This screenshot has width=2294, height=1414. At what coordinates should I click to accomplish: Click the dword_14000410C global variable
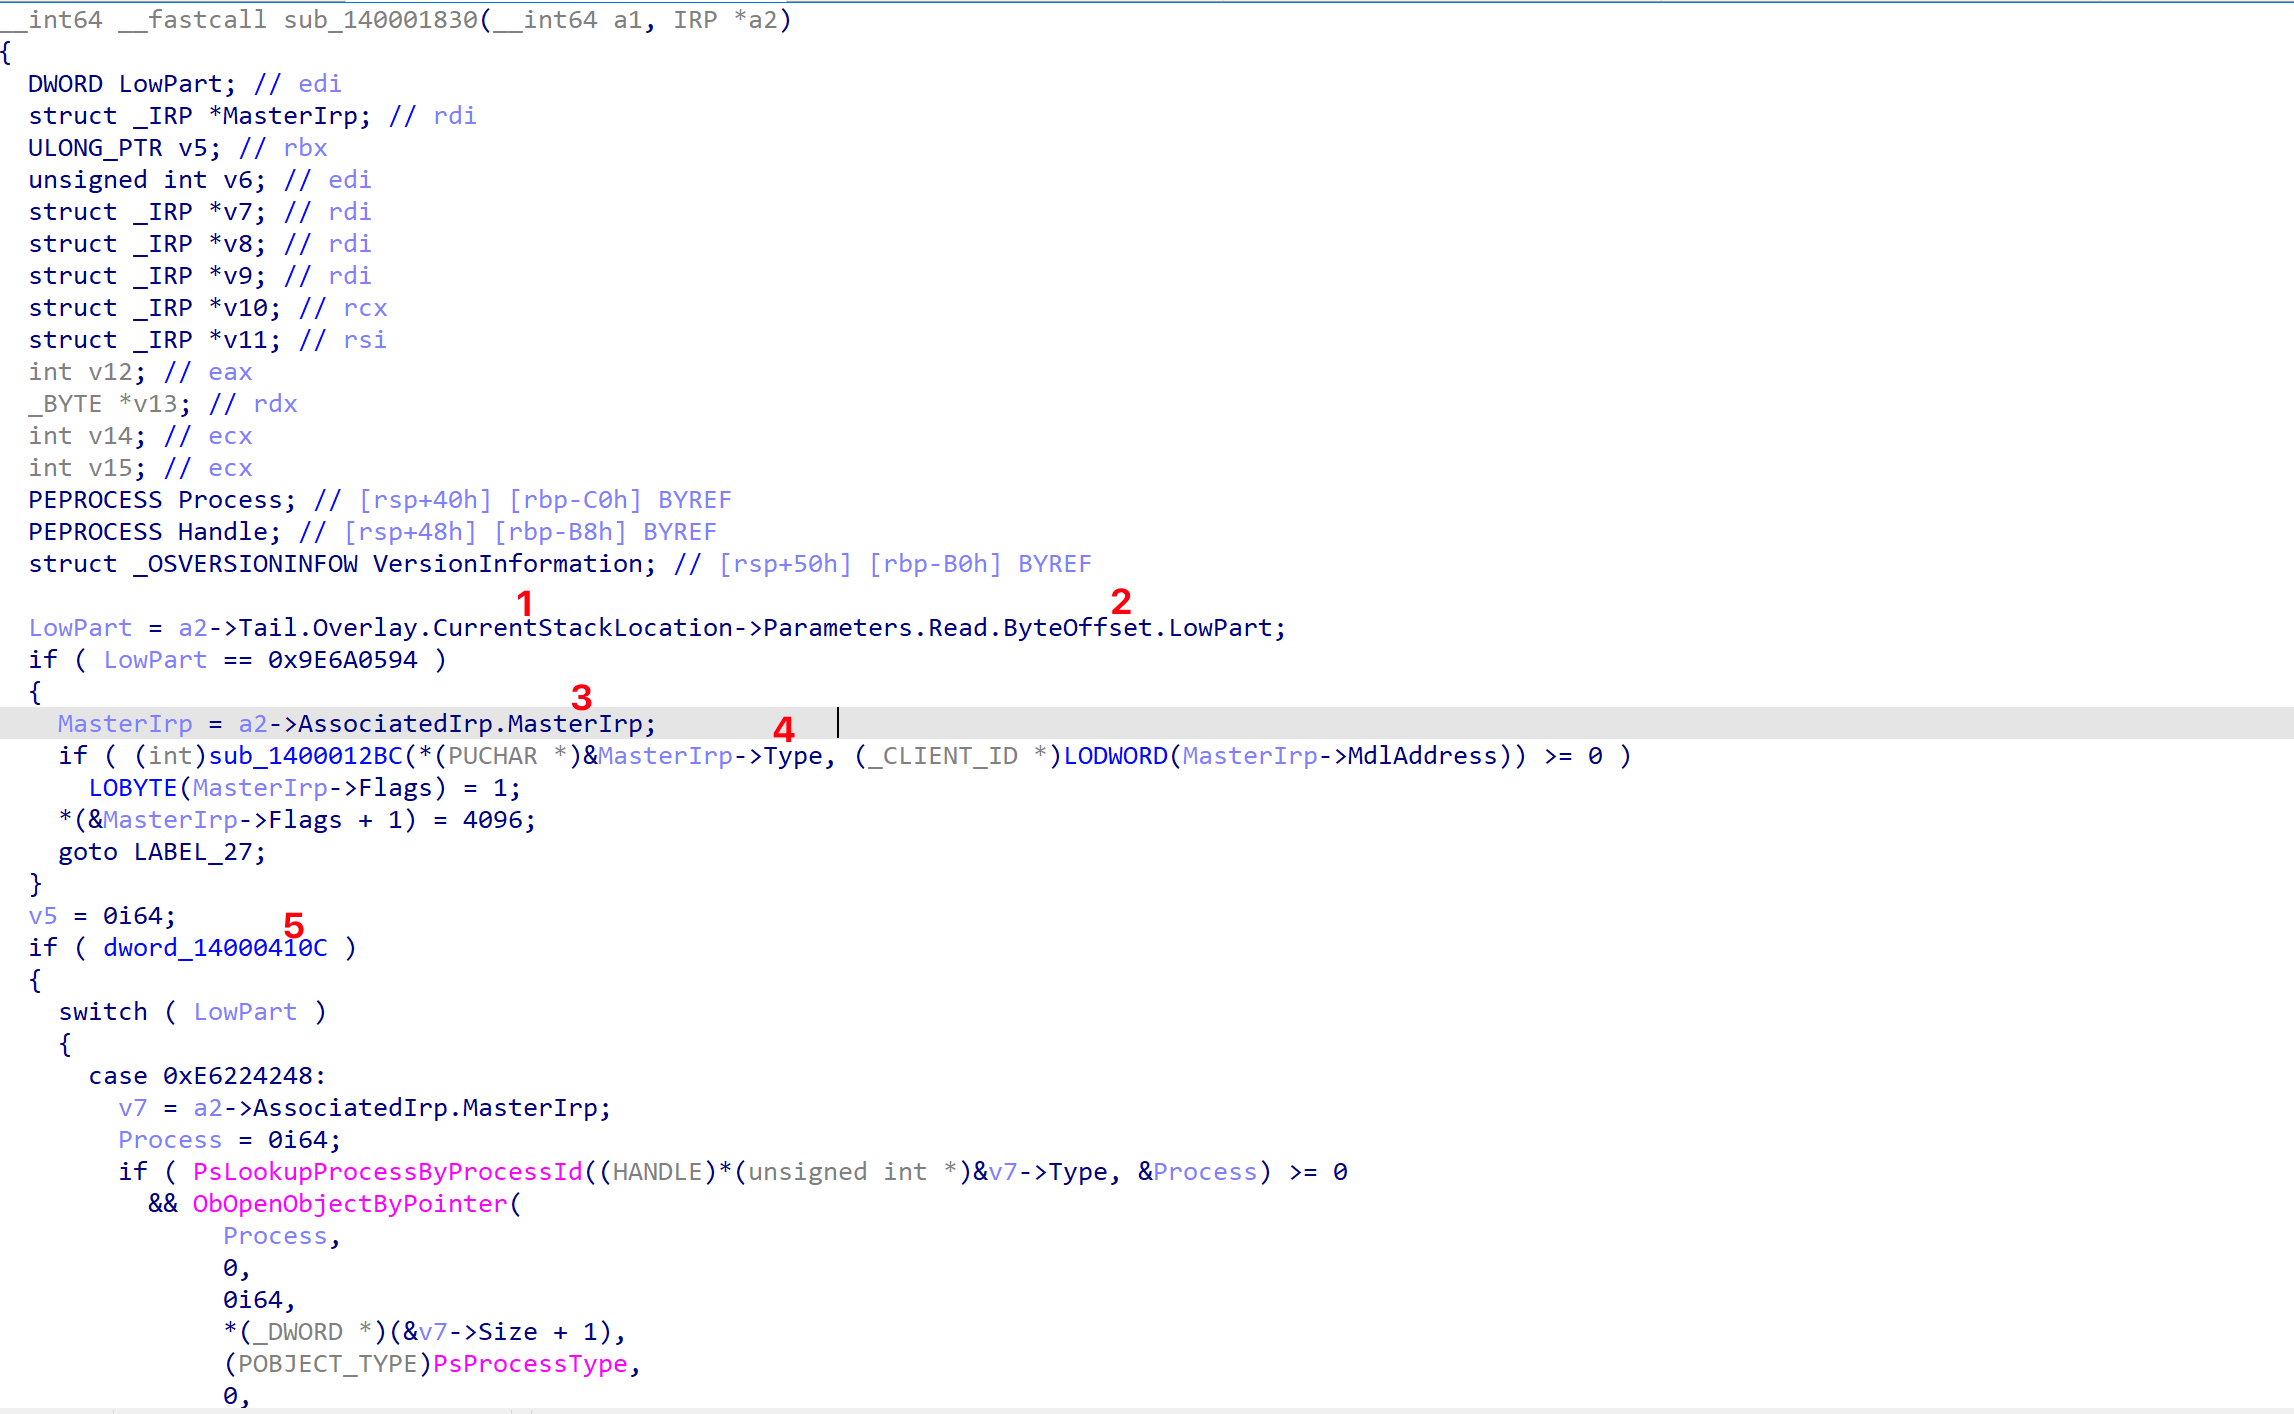tap(215, 948)
